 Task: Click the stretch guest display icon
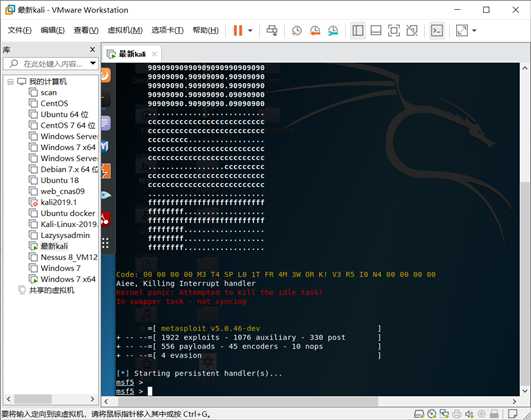click(462, 30)
